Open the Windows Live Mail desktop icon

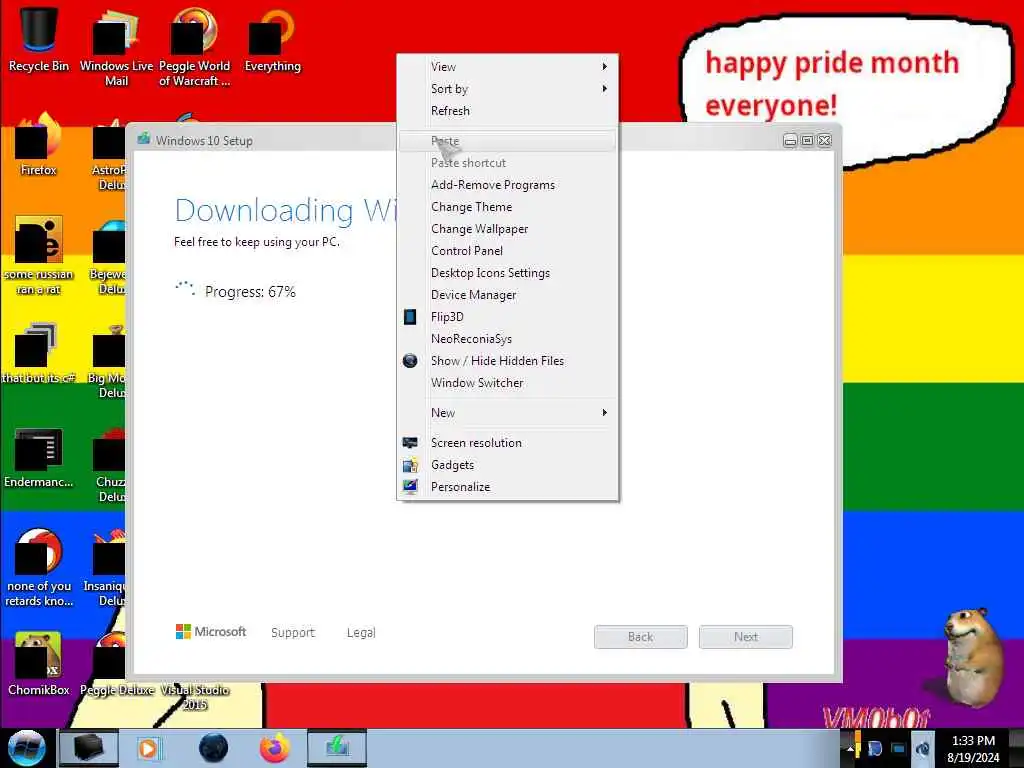tap(116, 46)
